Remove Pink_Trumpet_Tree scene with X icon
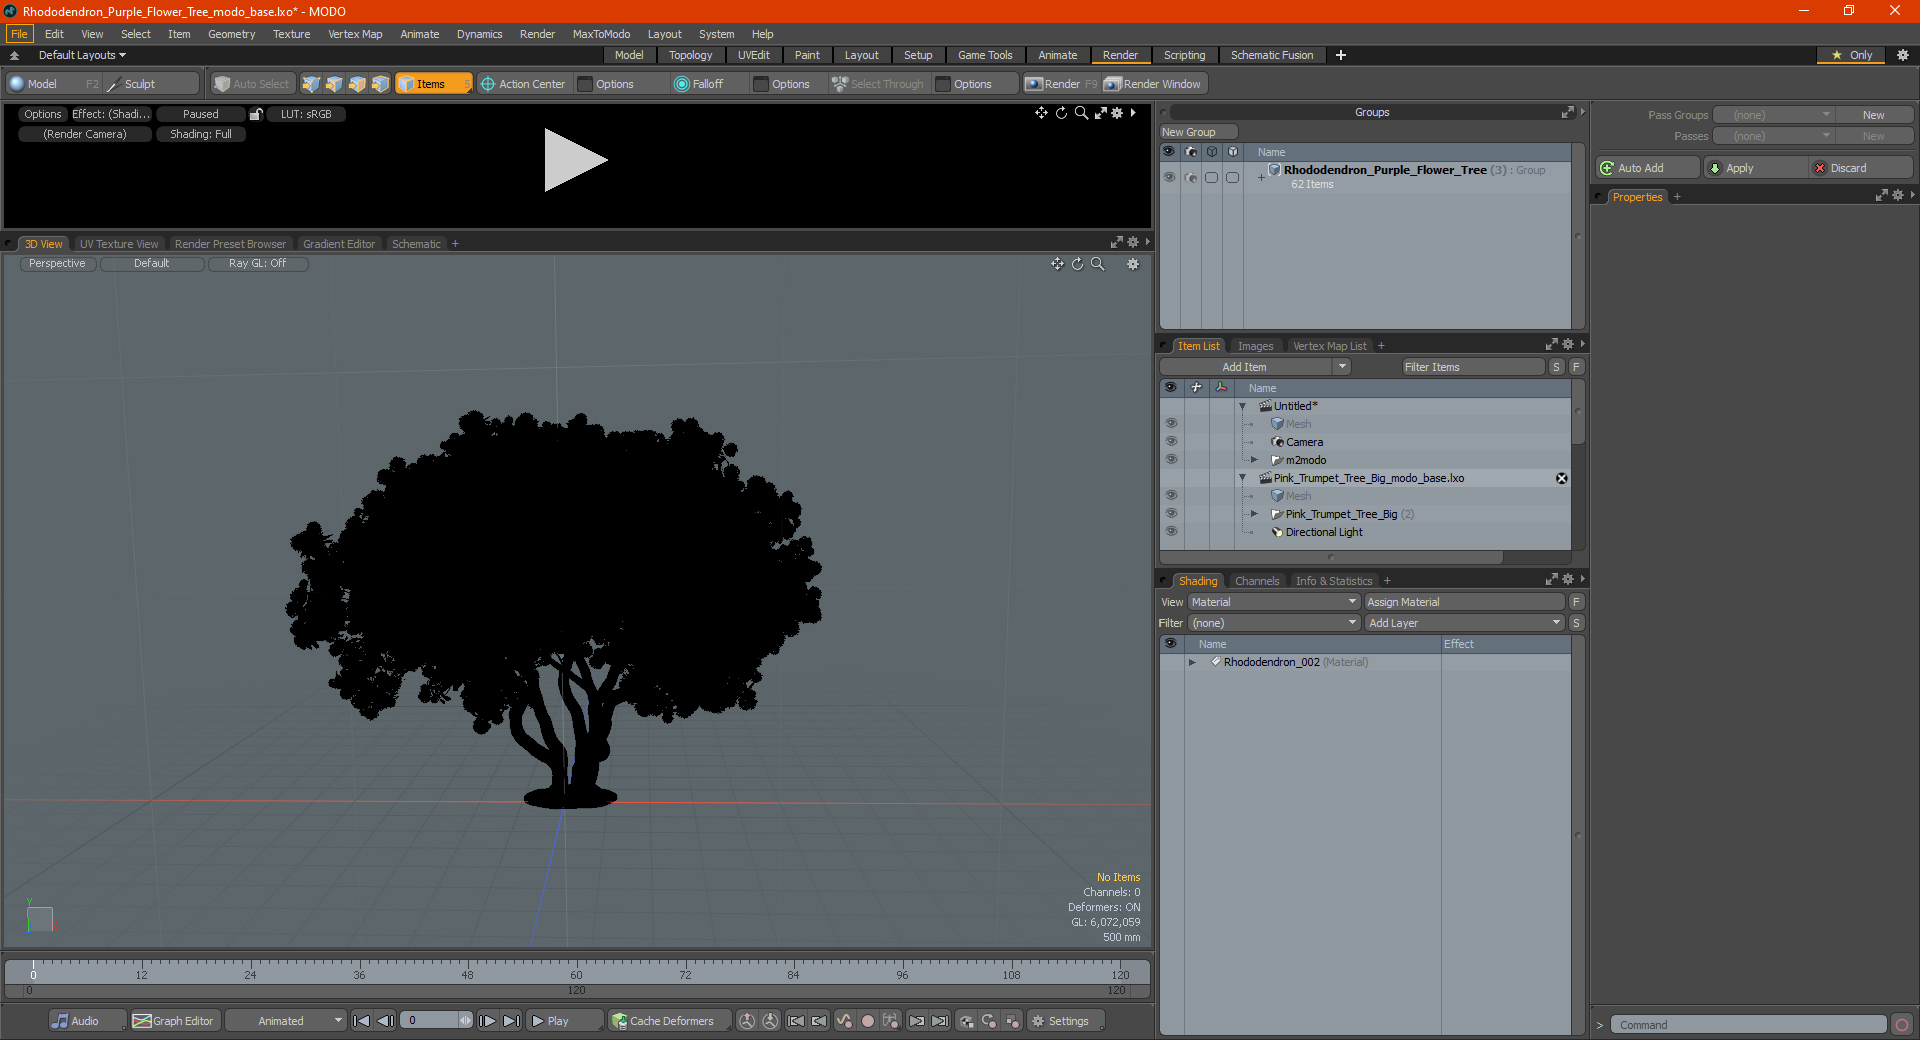 (x=1561, y=478)
